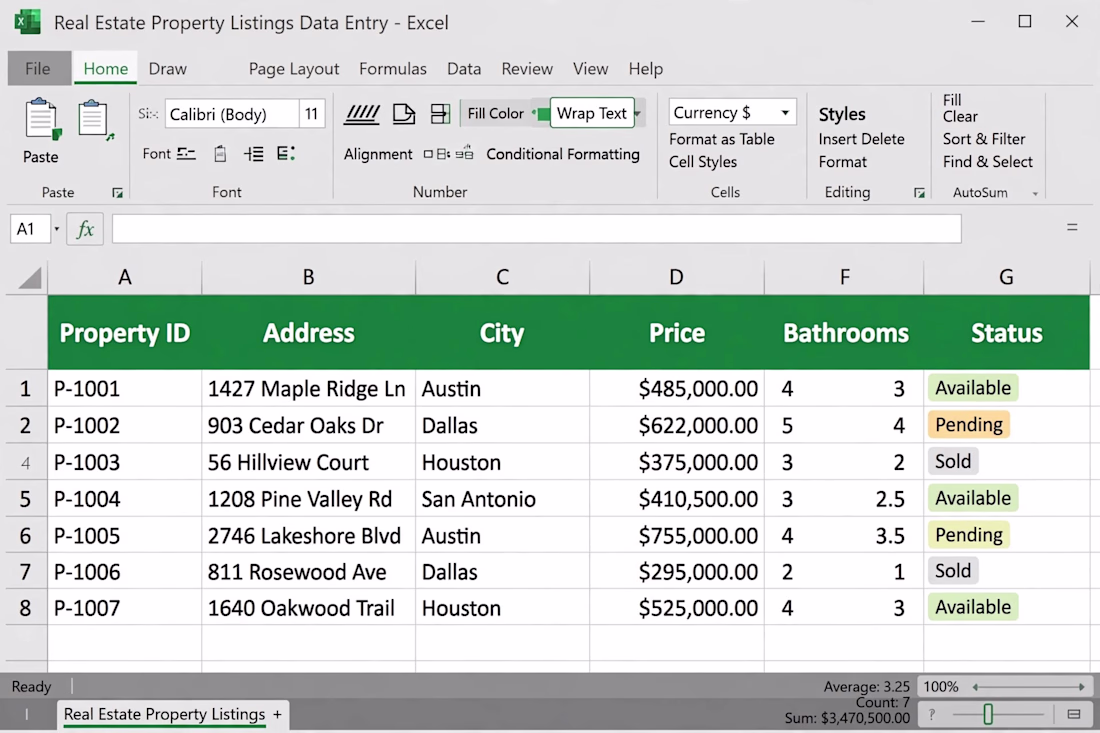This screenshot has width=1100, height=733.
Task: Add a new sheet with the plus button
Action: coord(278,715)
